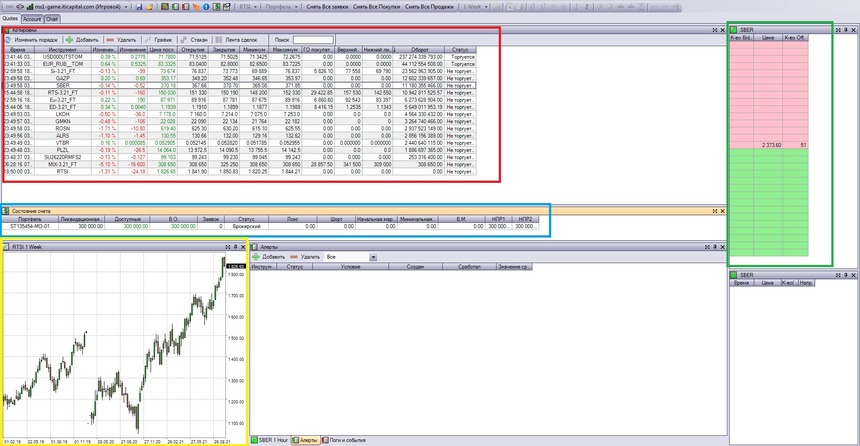Click the green bars connection status icon
Viewport: 860px width, 446px height.
30,7
